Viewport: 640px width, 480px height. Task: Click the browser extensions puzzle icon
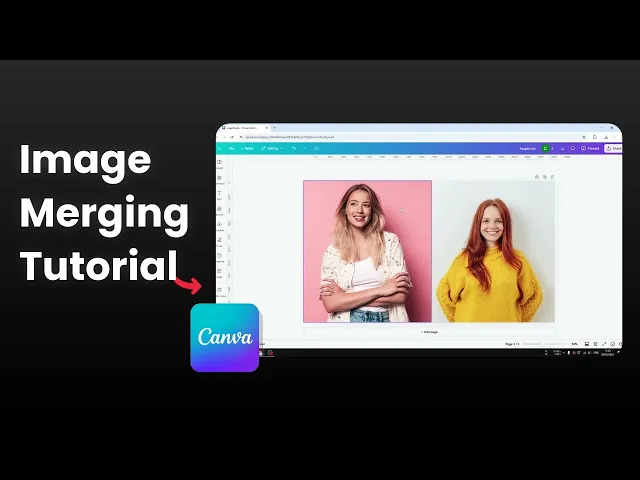595,137
